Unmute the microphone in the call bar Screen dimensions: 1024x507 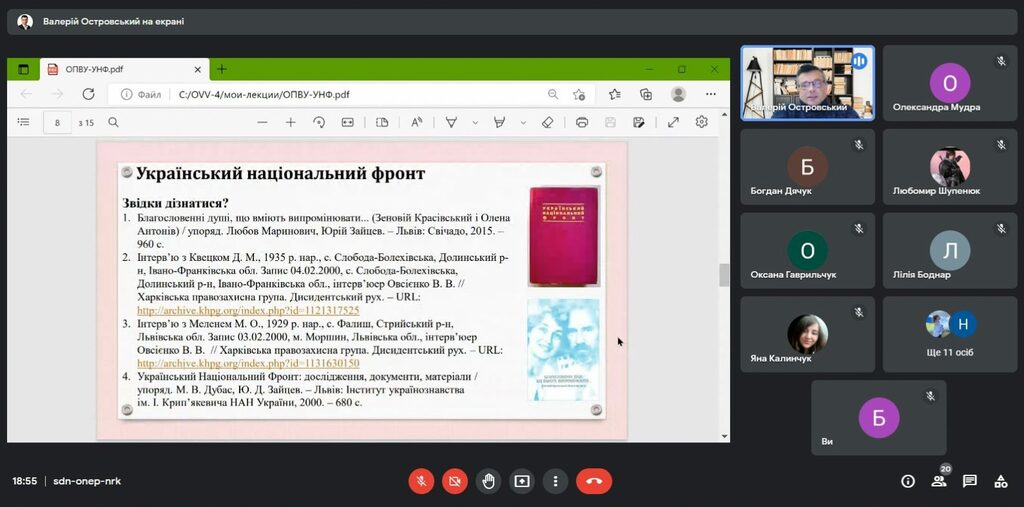click(x=421, y=481)
